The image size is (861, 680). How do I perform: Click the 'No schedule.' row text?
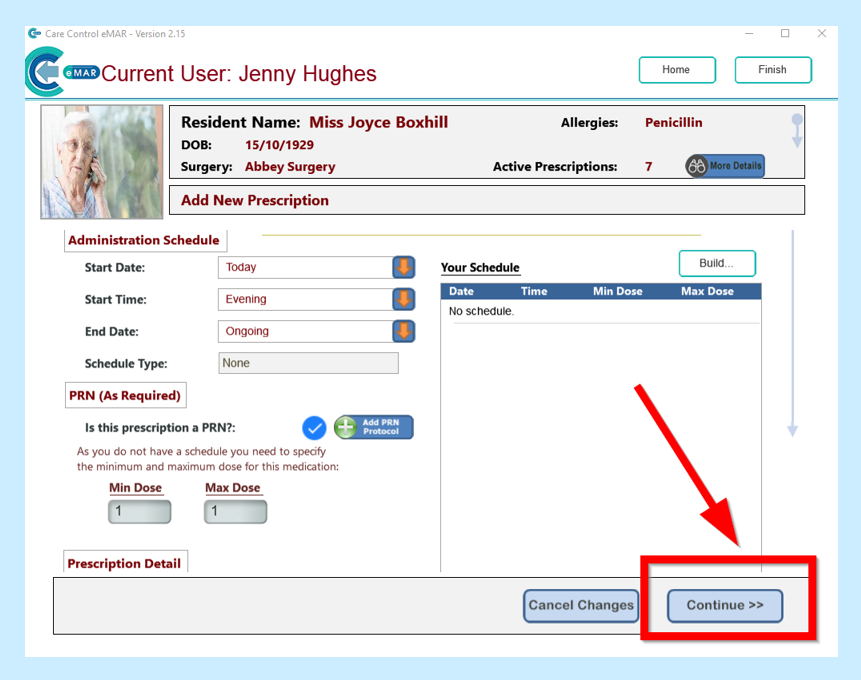(482, 311)
